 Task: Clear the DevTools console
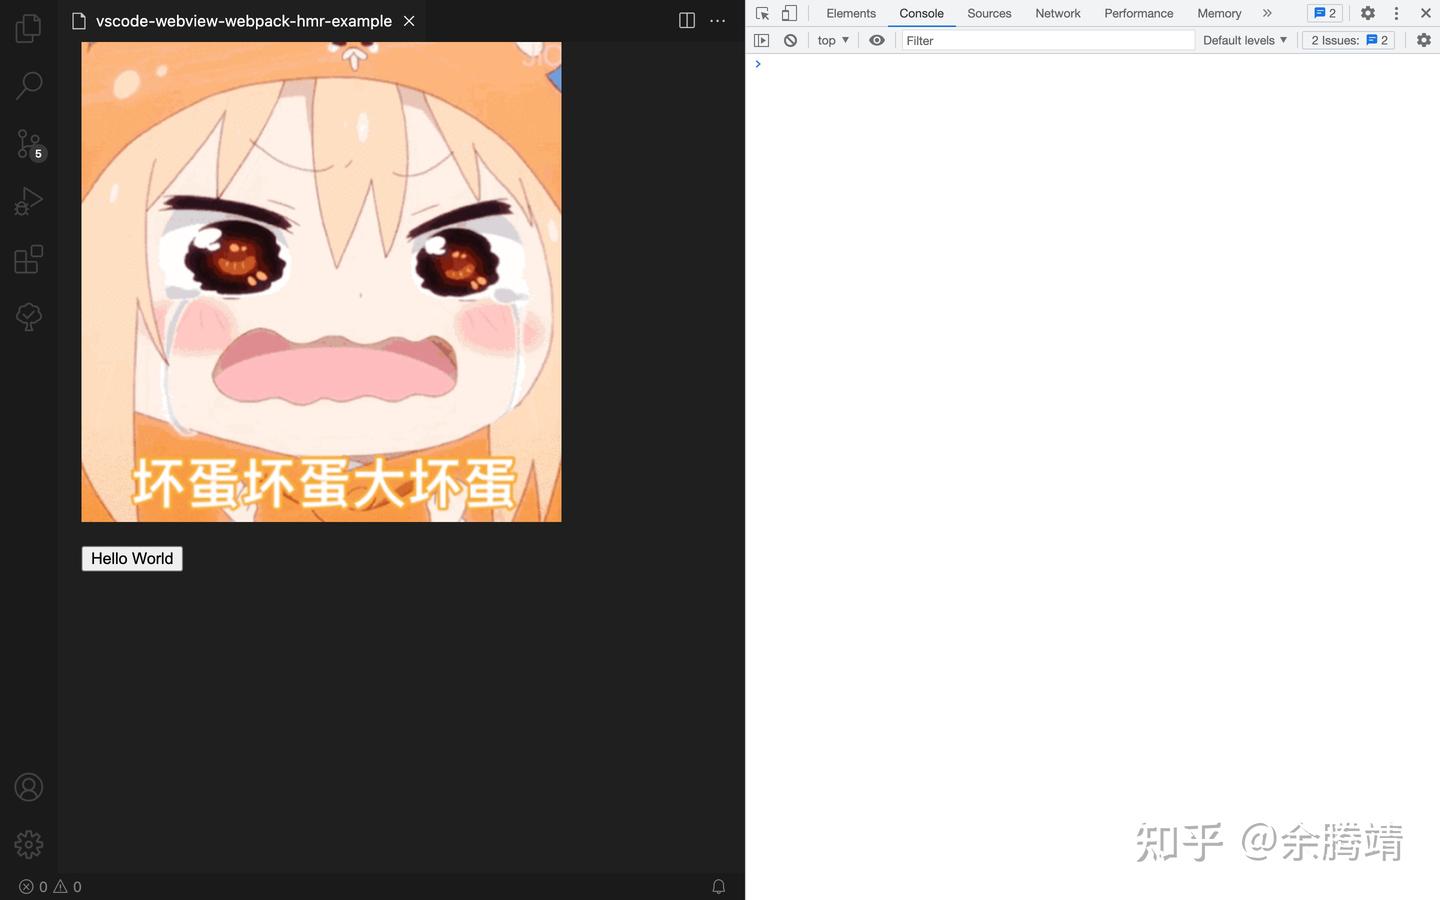coord(790,39)
